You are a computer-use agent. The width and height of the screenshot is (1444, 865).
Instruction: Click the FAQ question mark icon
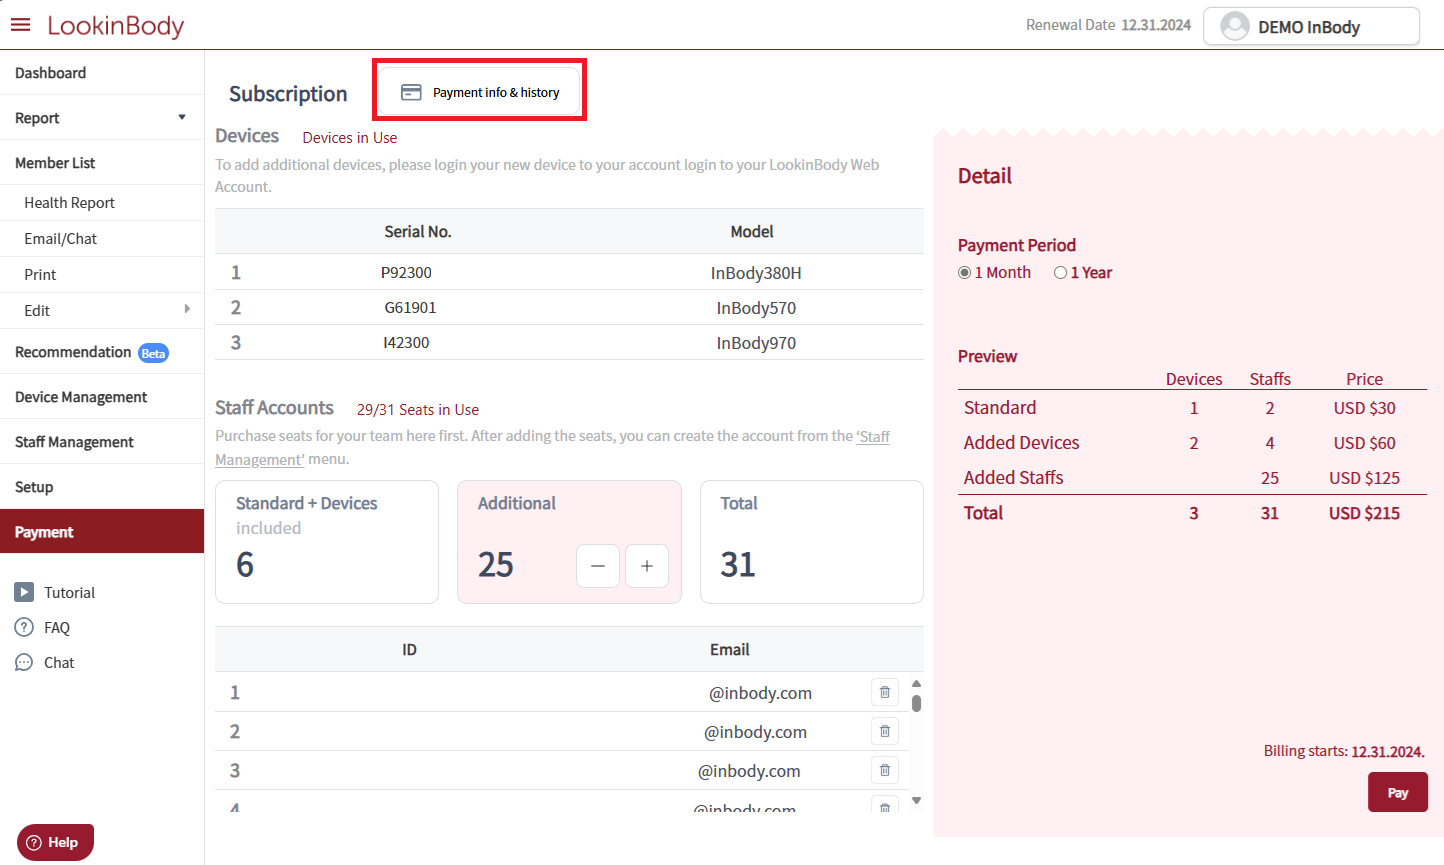click(x=24, y=627)
